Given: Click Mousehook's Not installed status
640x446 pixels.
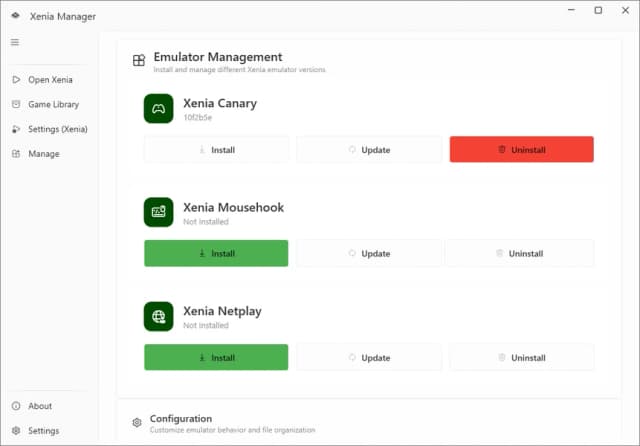Looking at the screenshot, I should tap(206, 222).
